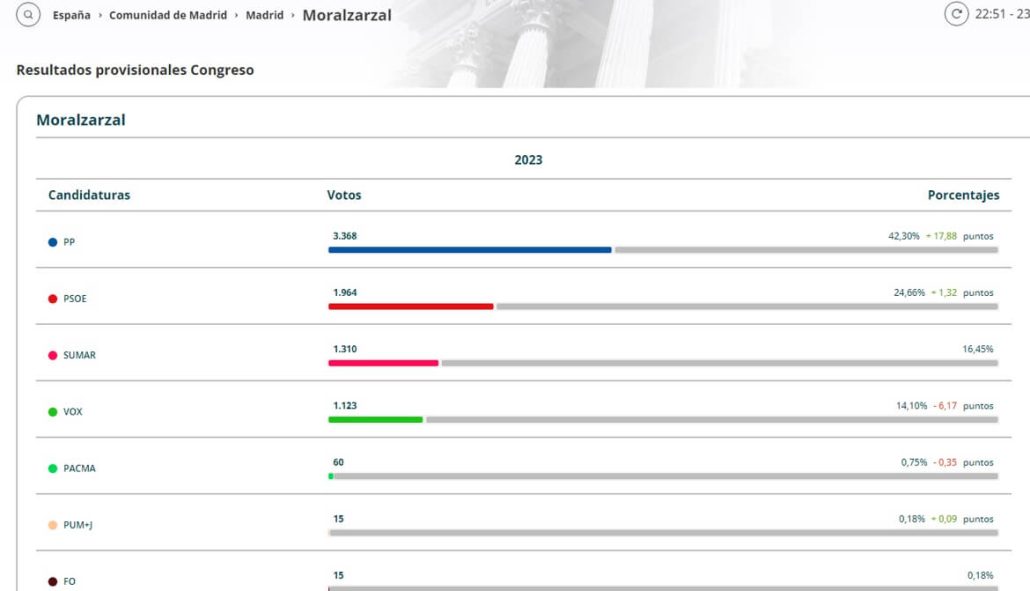Click the pink SUMAR party dot
The height and width of the screenshot is (591, 1030).
coord(53,355)
